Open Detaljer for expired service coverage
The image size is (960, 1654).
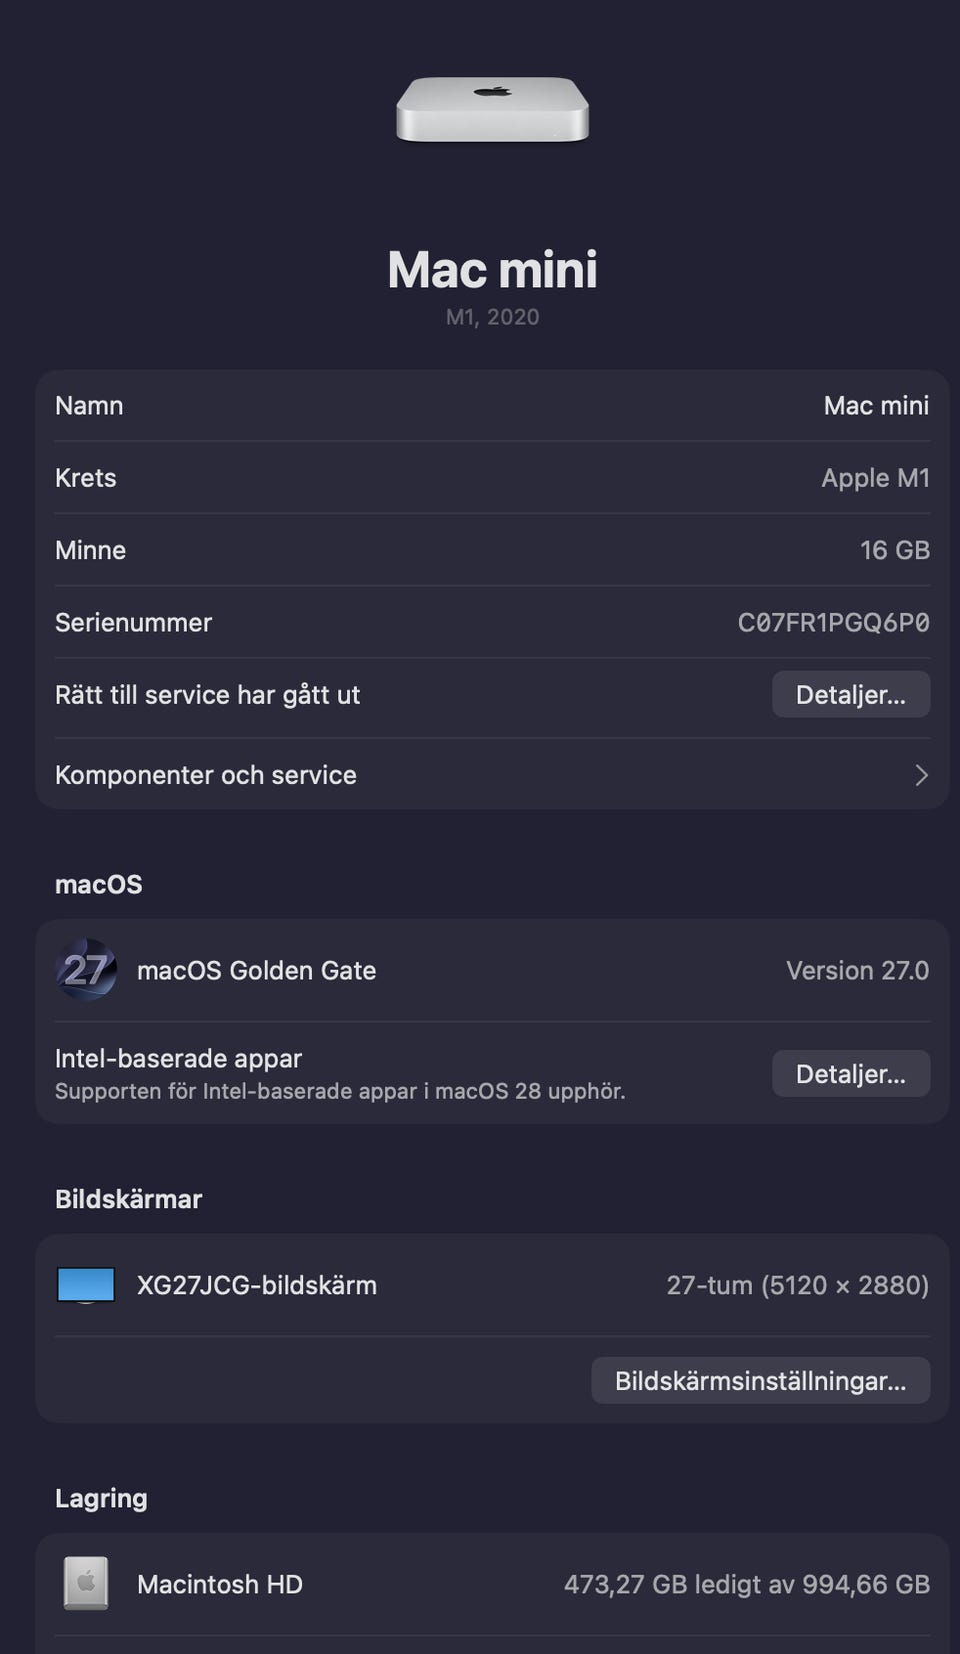tap(851, 694)
